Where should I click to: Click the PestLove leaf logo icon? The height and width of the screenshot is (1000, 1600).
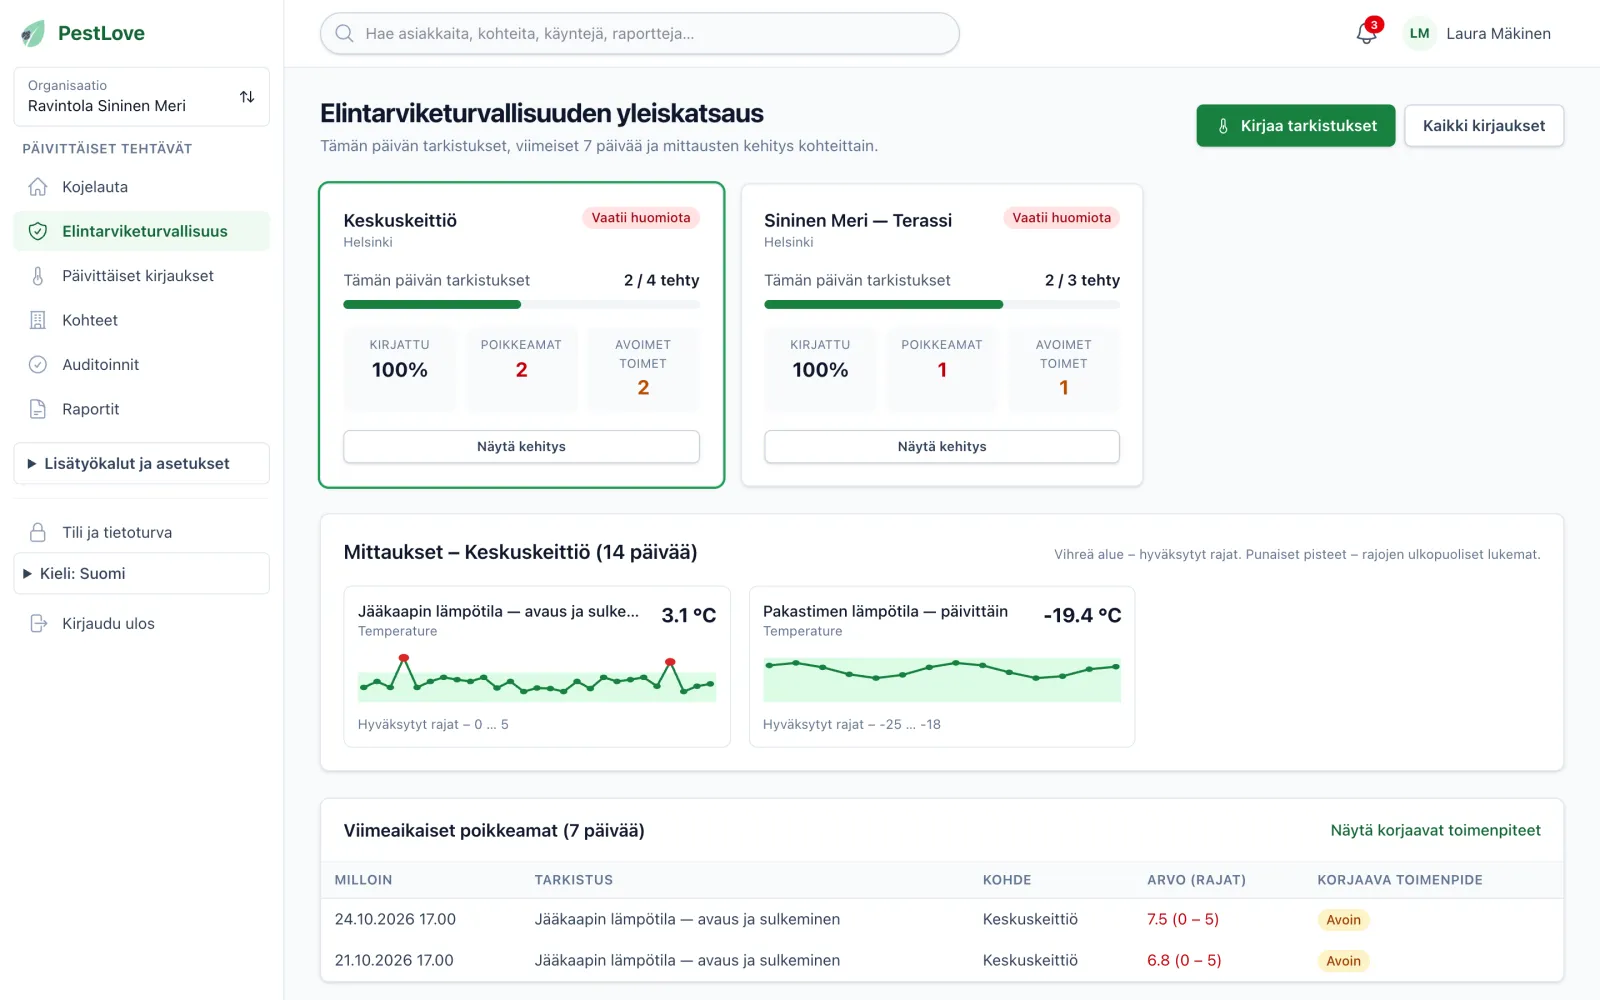[33, 33]
